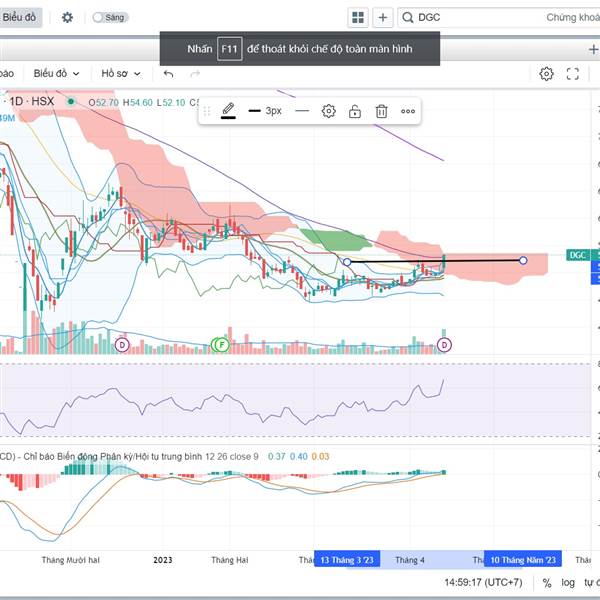
Task: Click the MACD signal value 0.40
Action: (x=298, y=457)
